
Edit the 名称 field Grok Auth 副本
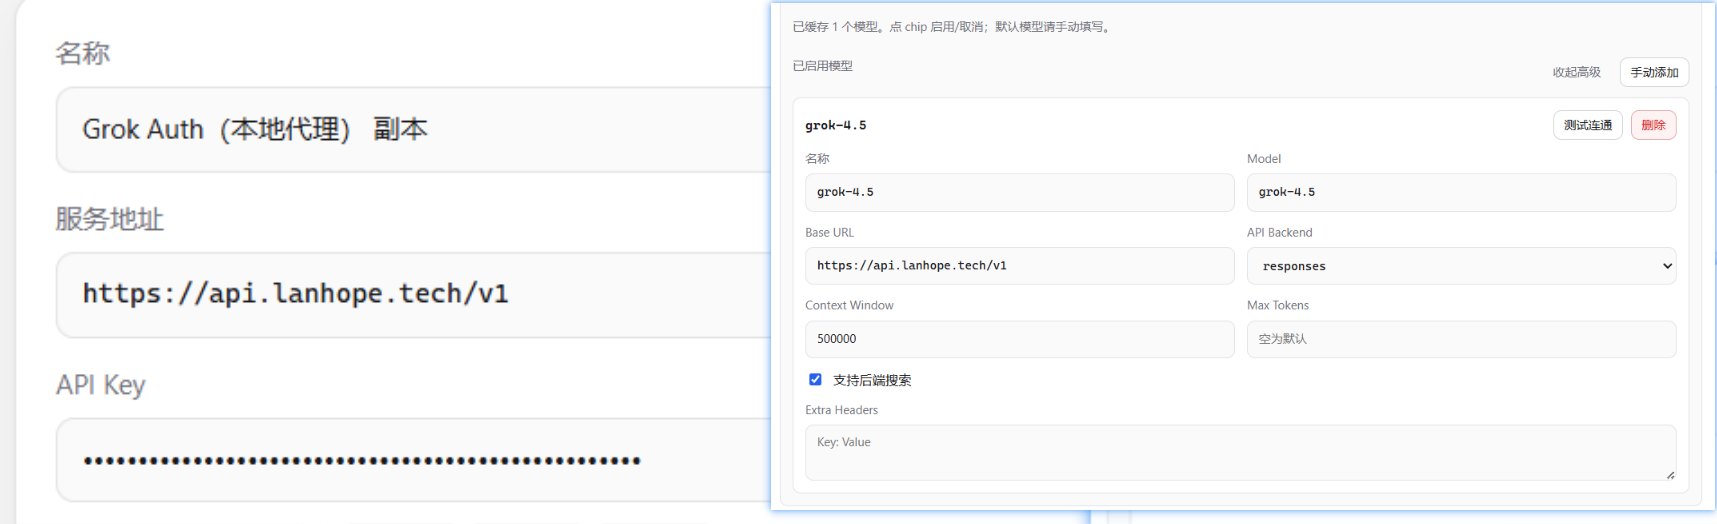pyautogui.click(x=415, y=129)
